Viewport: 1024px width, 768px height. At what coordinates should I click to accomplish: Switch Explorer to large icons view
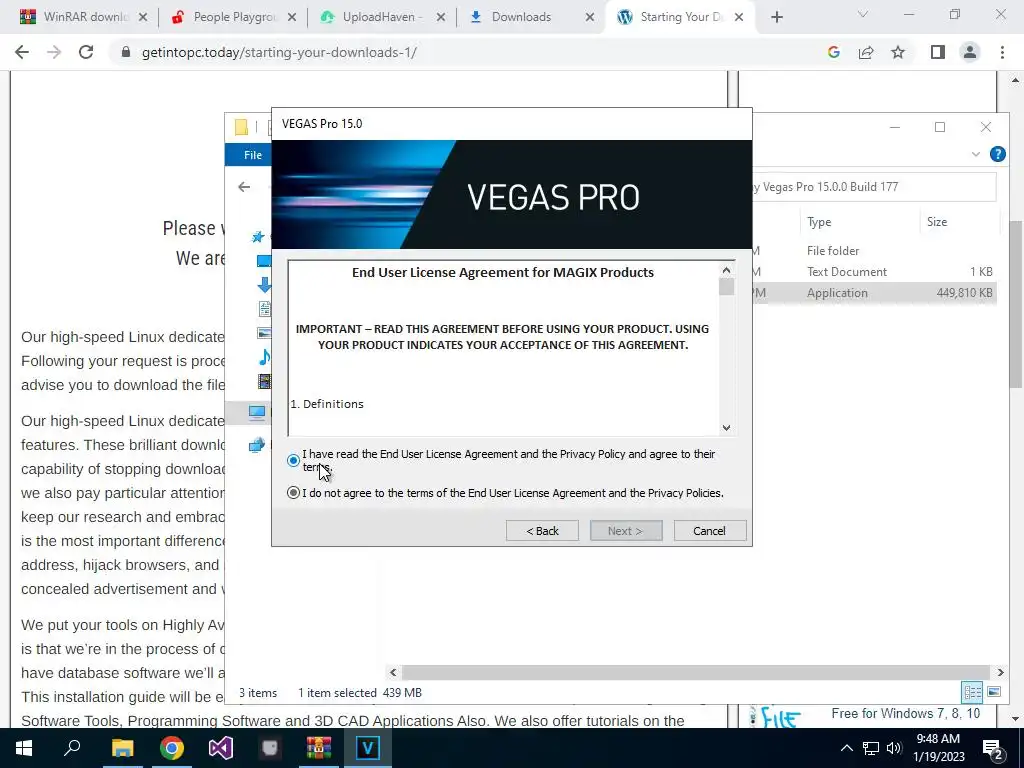coord(994,692)
